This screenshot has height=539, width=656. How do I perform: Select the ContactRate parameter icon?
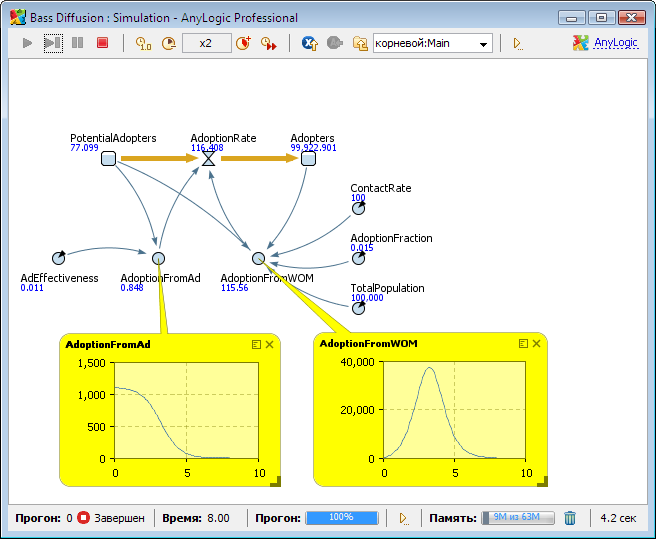coord(358,208)
